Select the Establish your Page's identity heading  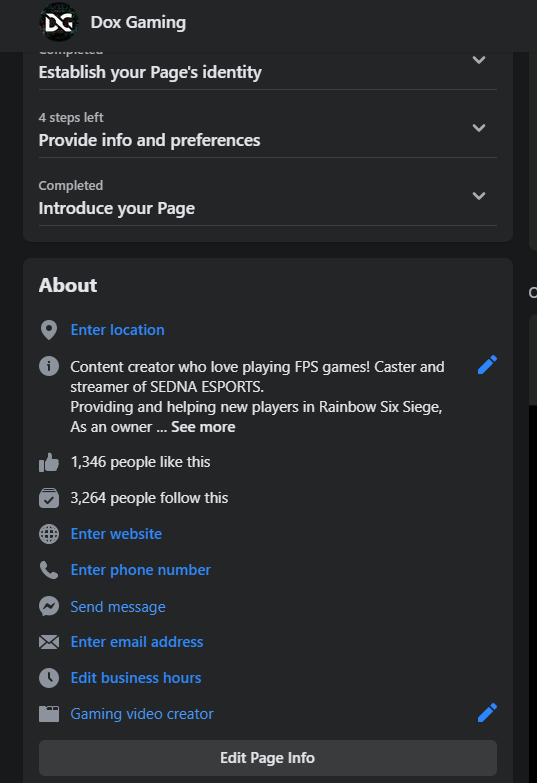(150, 72)
